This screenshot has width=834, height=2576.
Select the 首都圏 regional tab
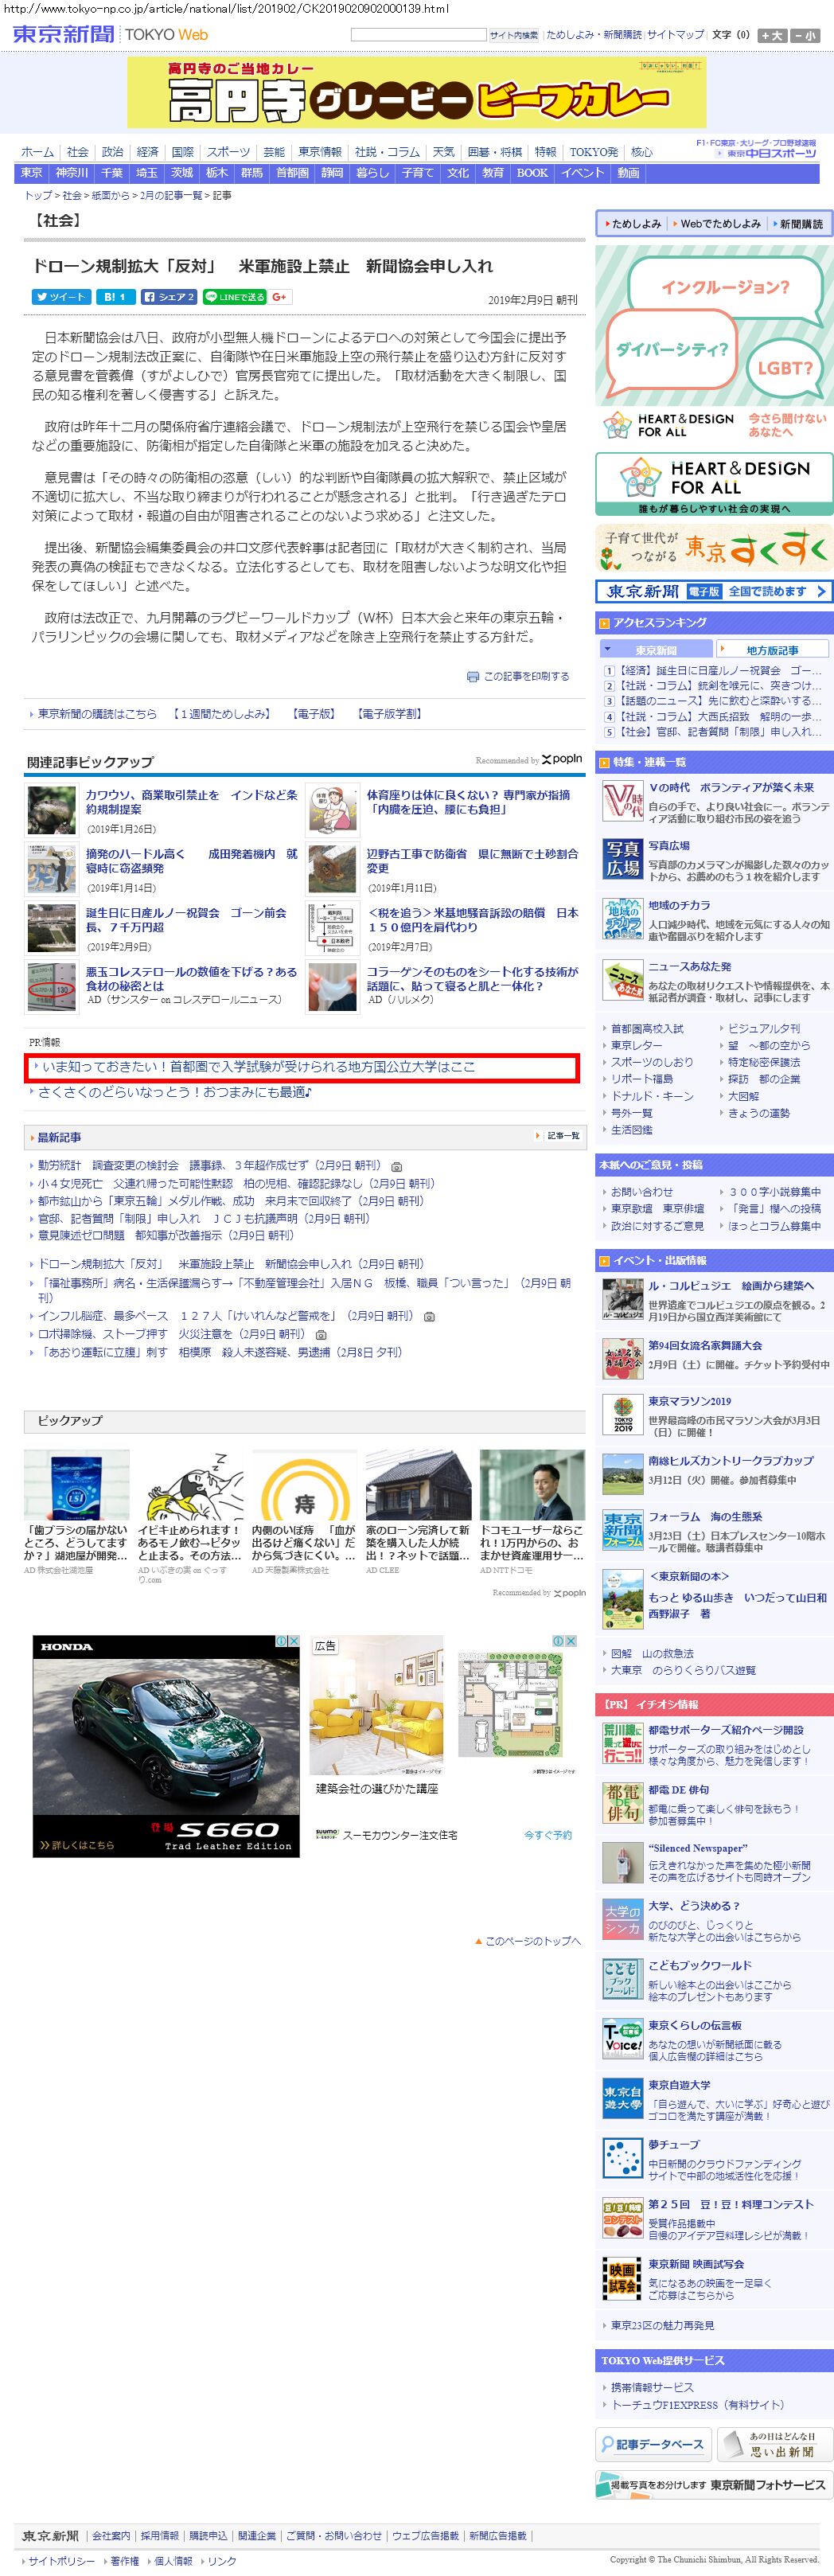pyautogui.click(x=292, y=173)
